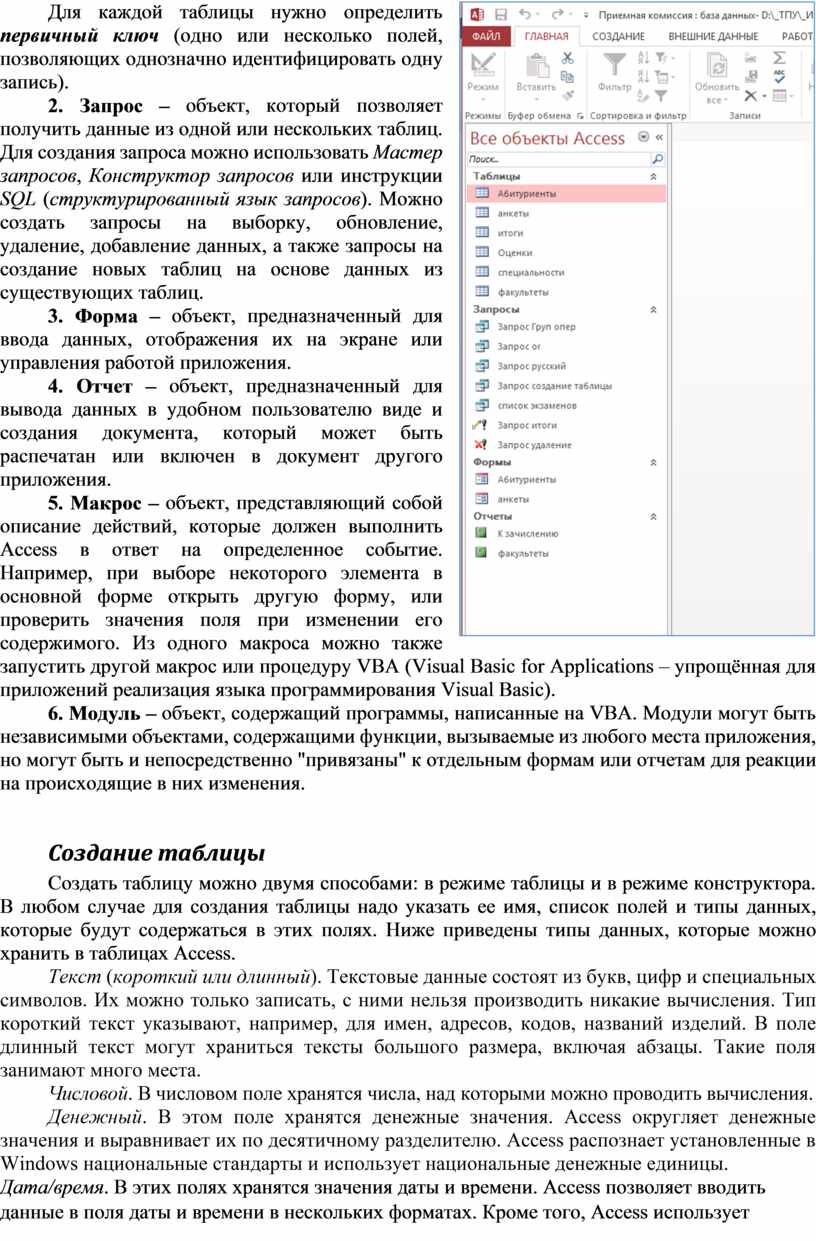This screenshot has width=816, height=1241.
Task: Open the ФАЙЛ tab
Action: tap(487, 36)
